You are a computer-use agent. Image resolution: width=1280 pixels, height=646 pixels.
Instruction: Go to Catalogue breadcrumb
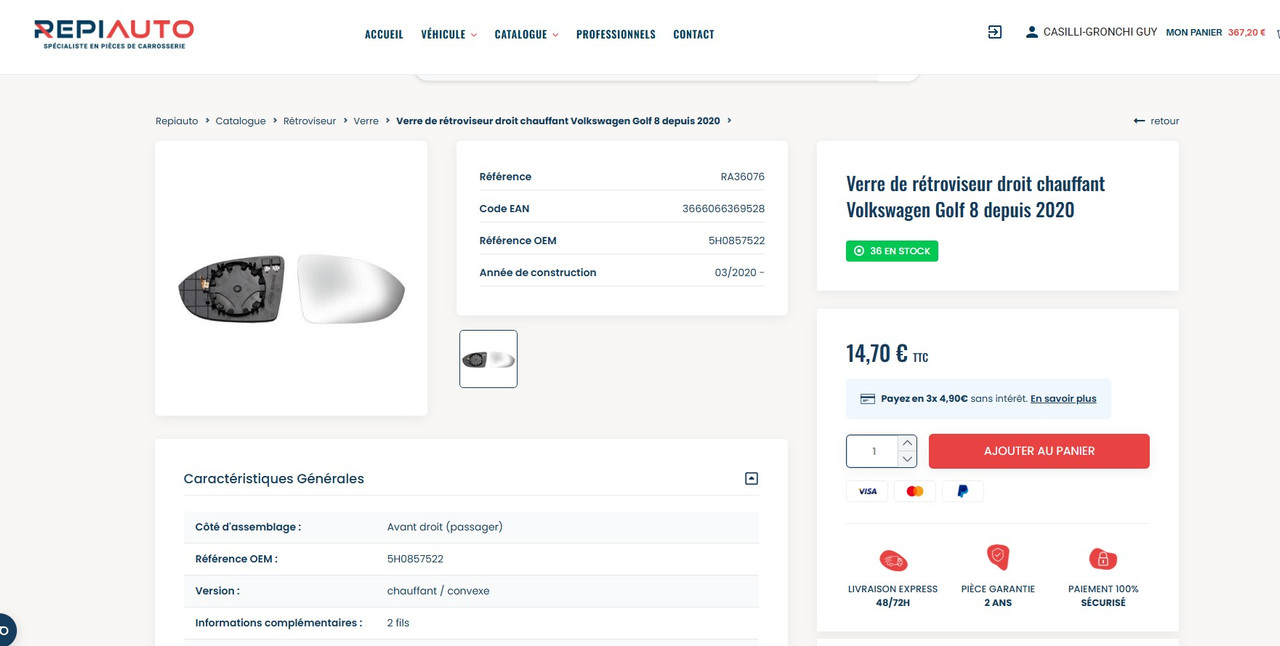click(241, 121)
